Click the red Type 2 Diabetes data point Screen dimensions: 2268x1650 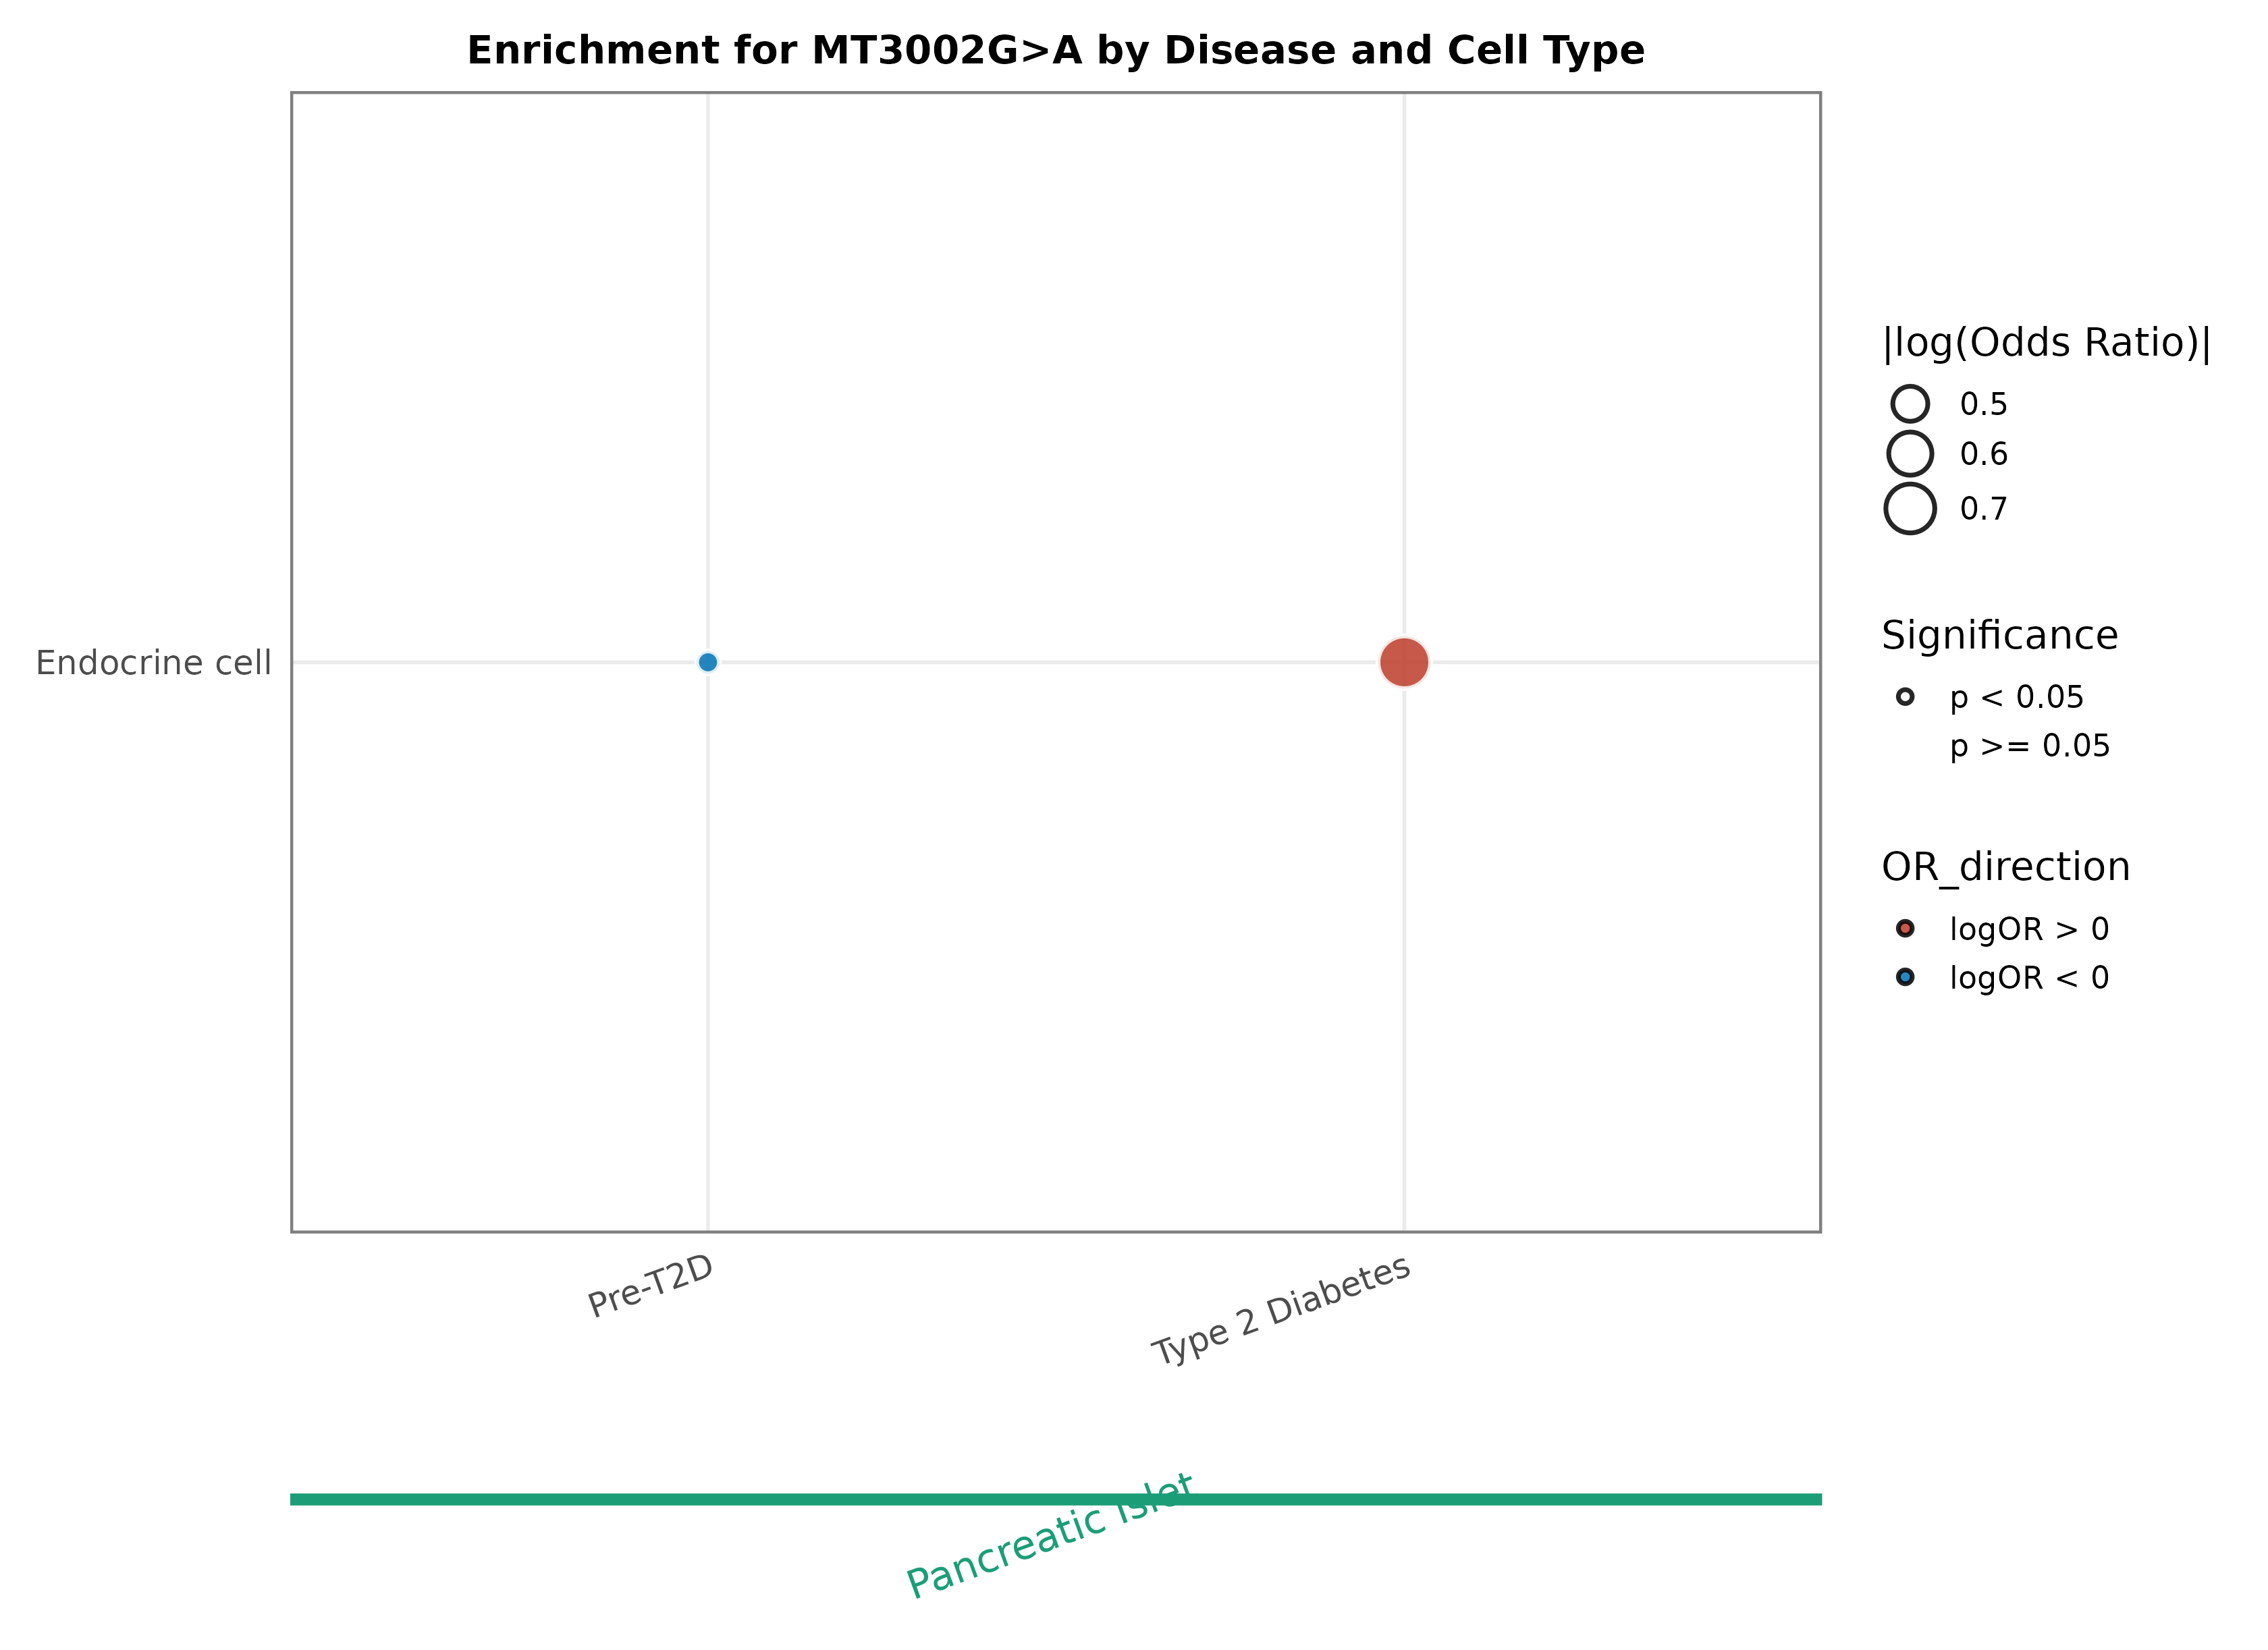coord(1404,662)
